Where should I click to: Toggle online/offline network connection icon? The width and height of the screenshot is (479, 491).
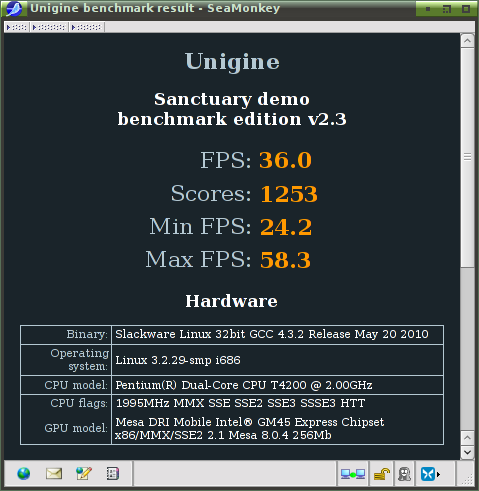[353, 474]
